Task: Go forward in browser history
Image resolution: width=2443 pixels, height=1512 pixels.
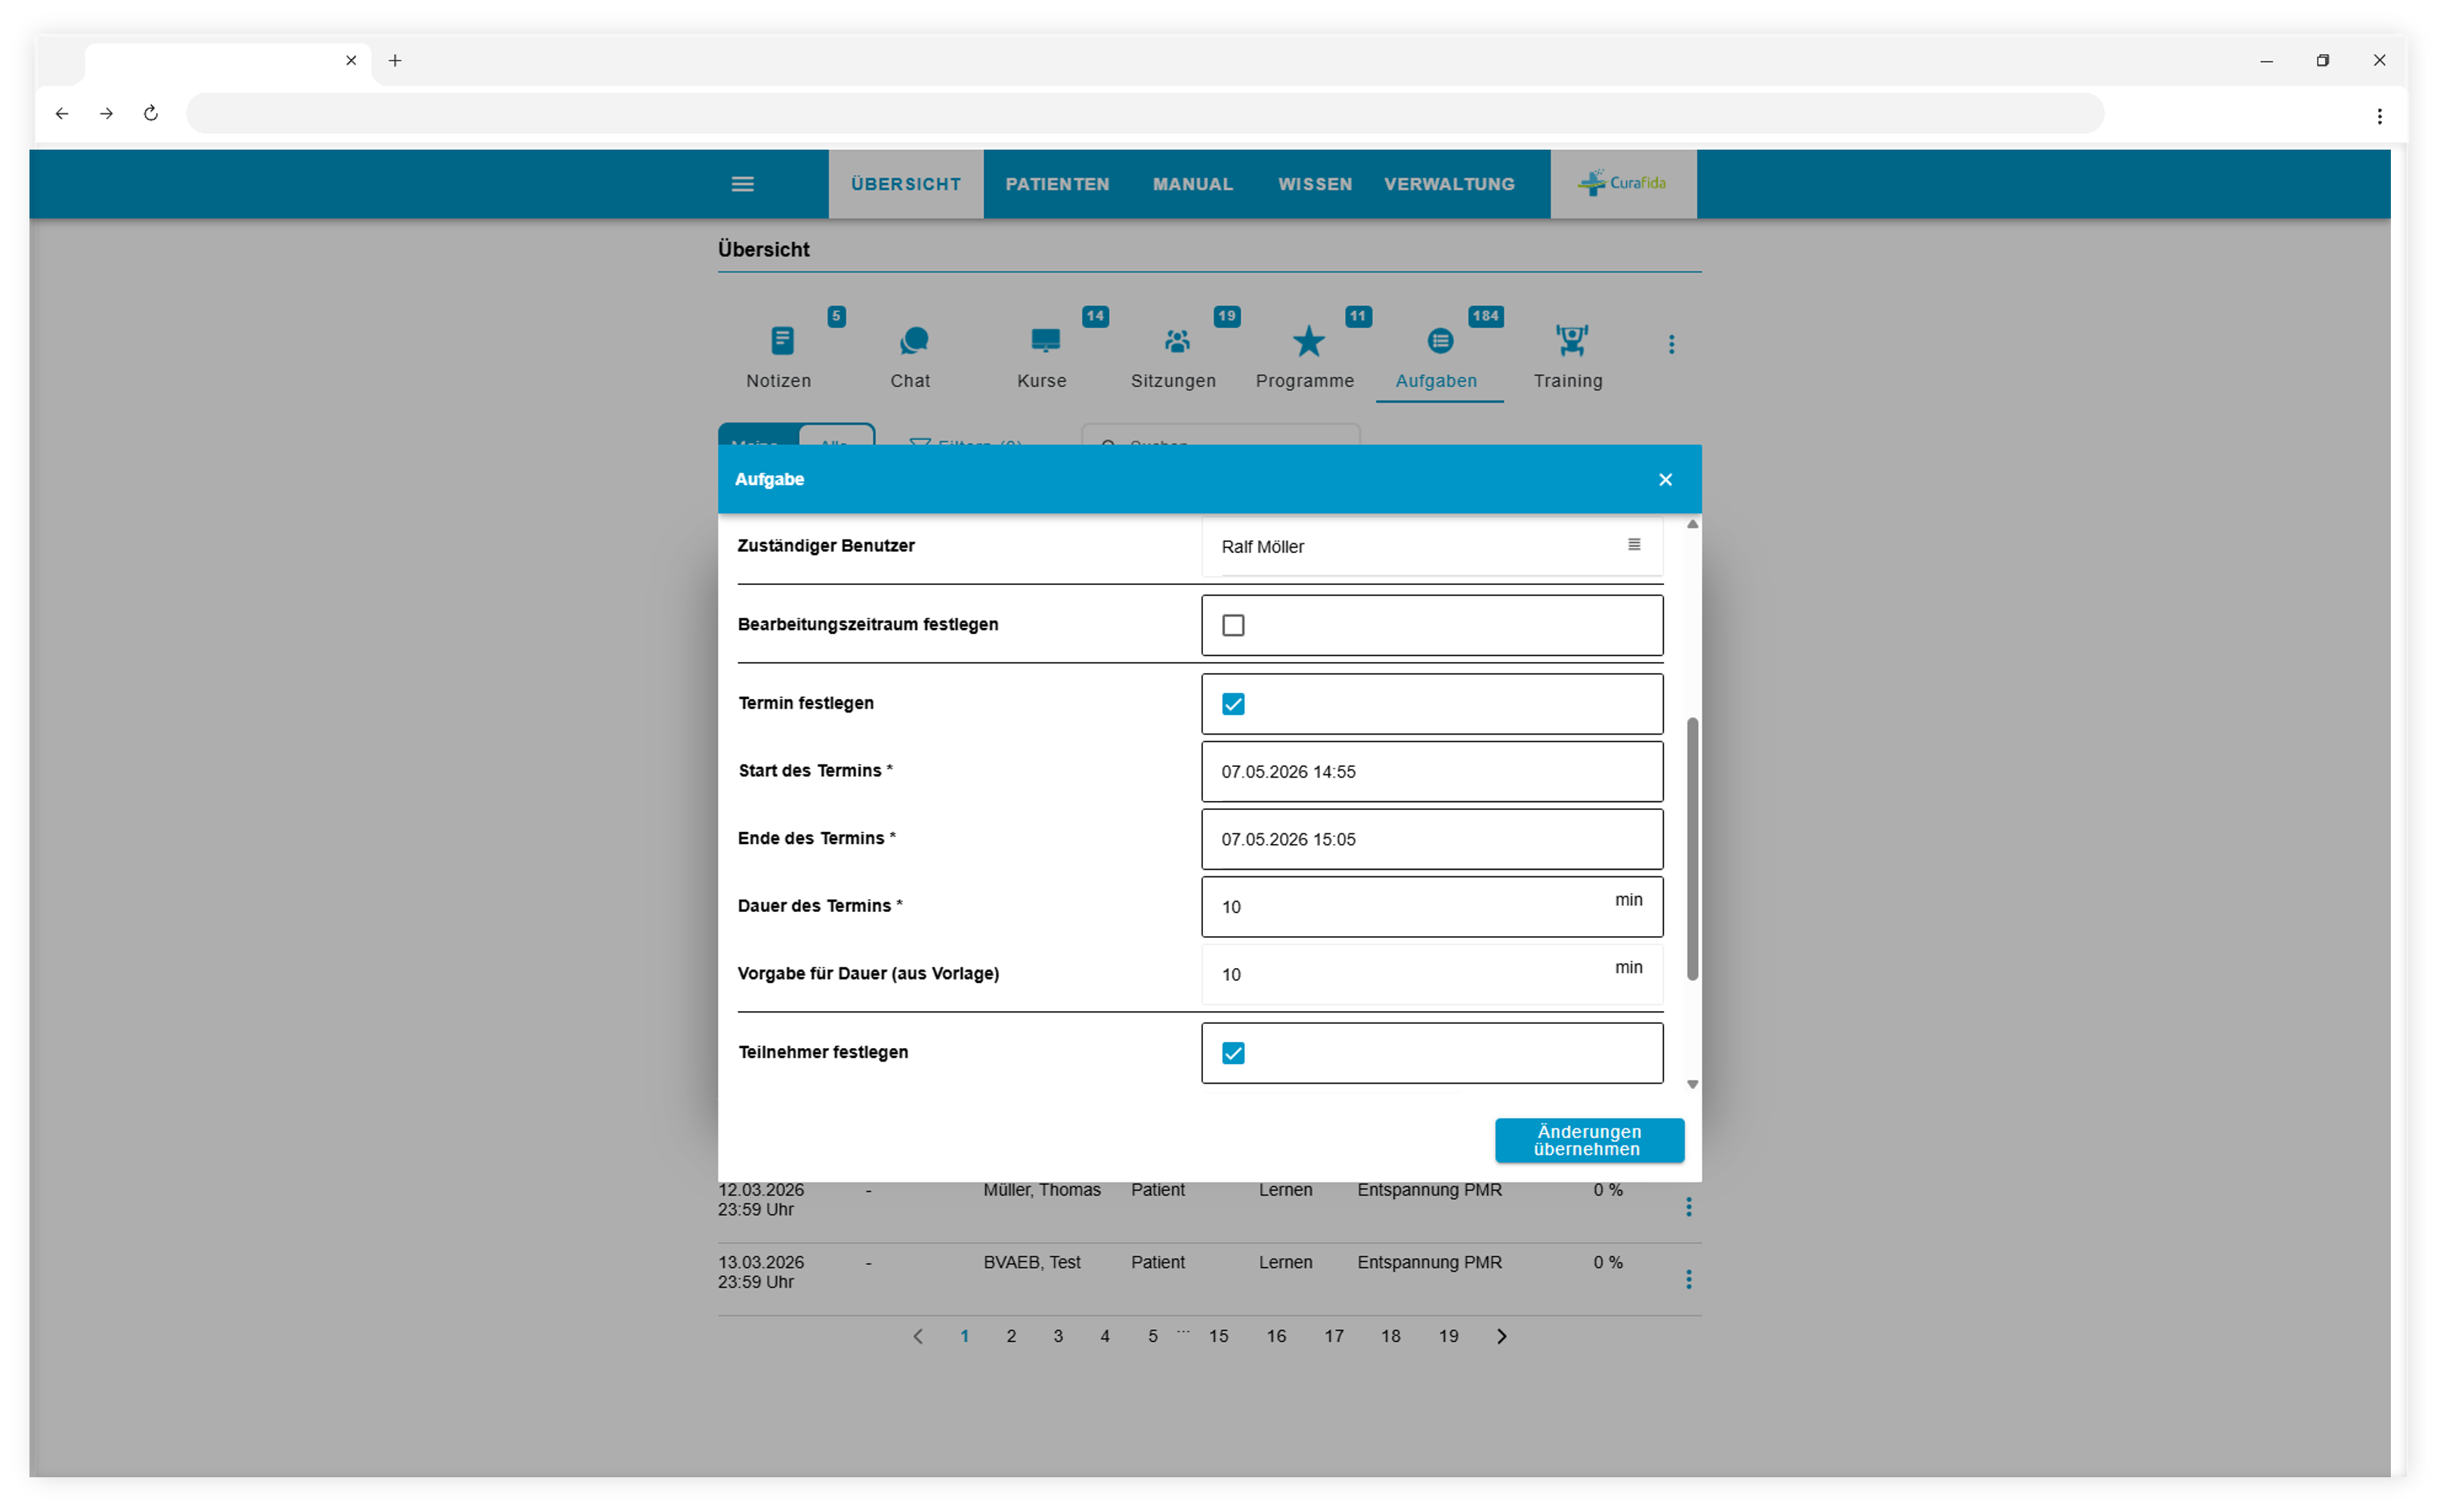Action: [106, 113]
